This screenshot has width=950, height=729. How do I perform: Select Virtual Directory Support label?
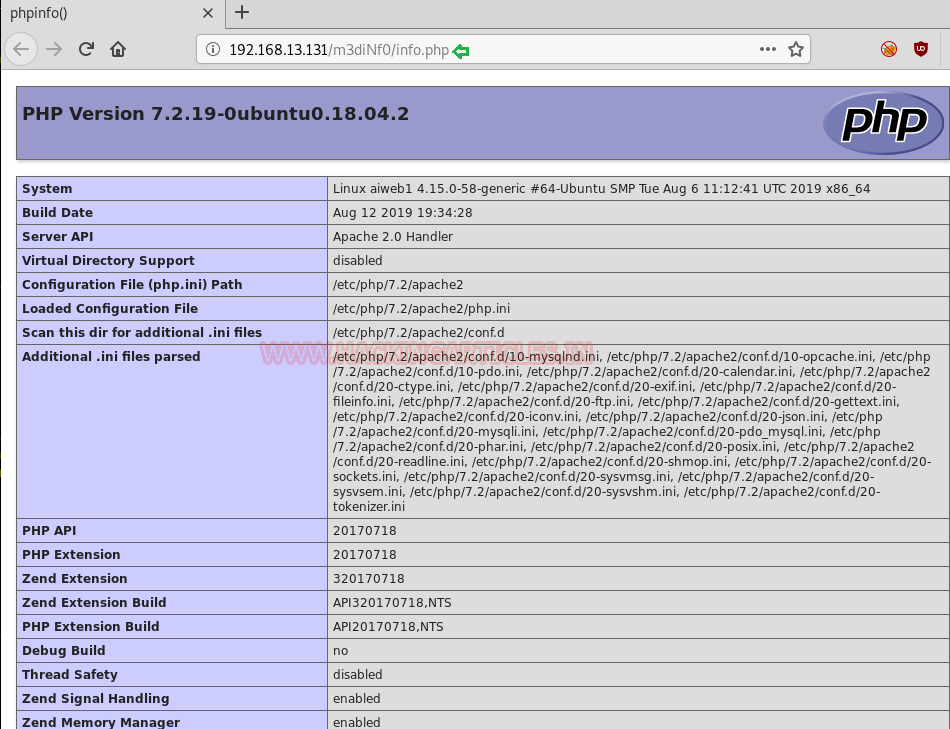tap(108, 261)
